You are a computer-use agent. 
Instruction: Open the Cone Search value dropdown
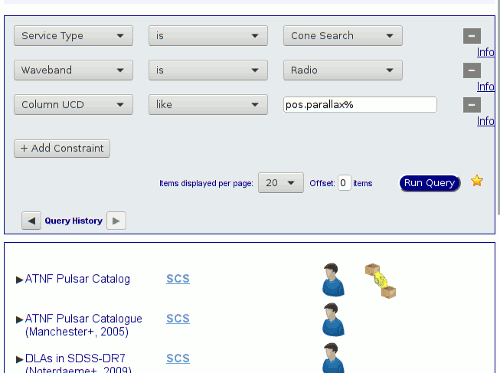tap(343, 36)
